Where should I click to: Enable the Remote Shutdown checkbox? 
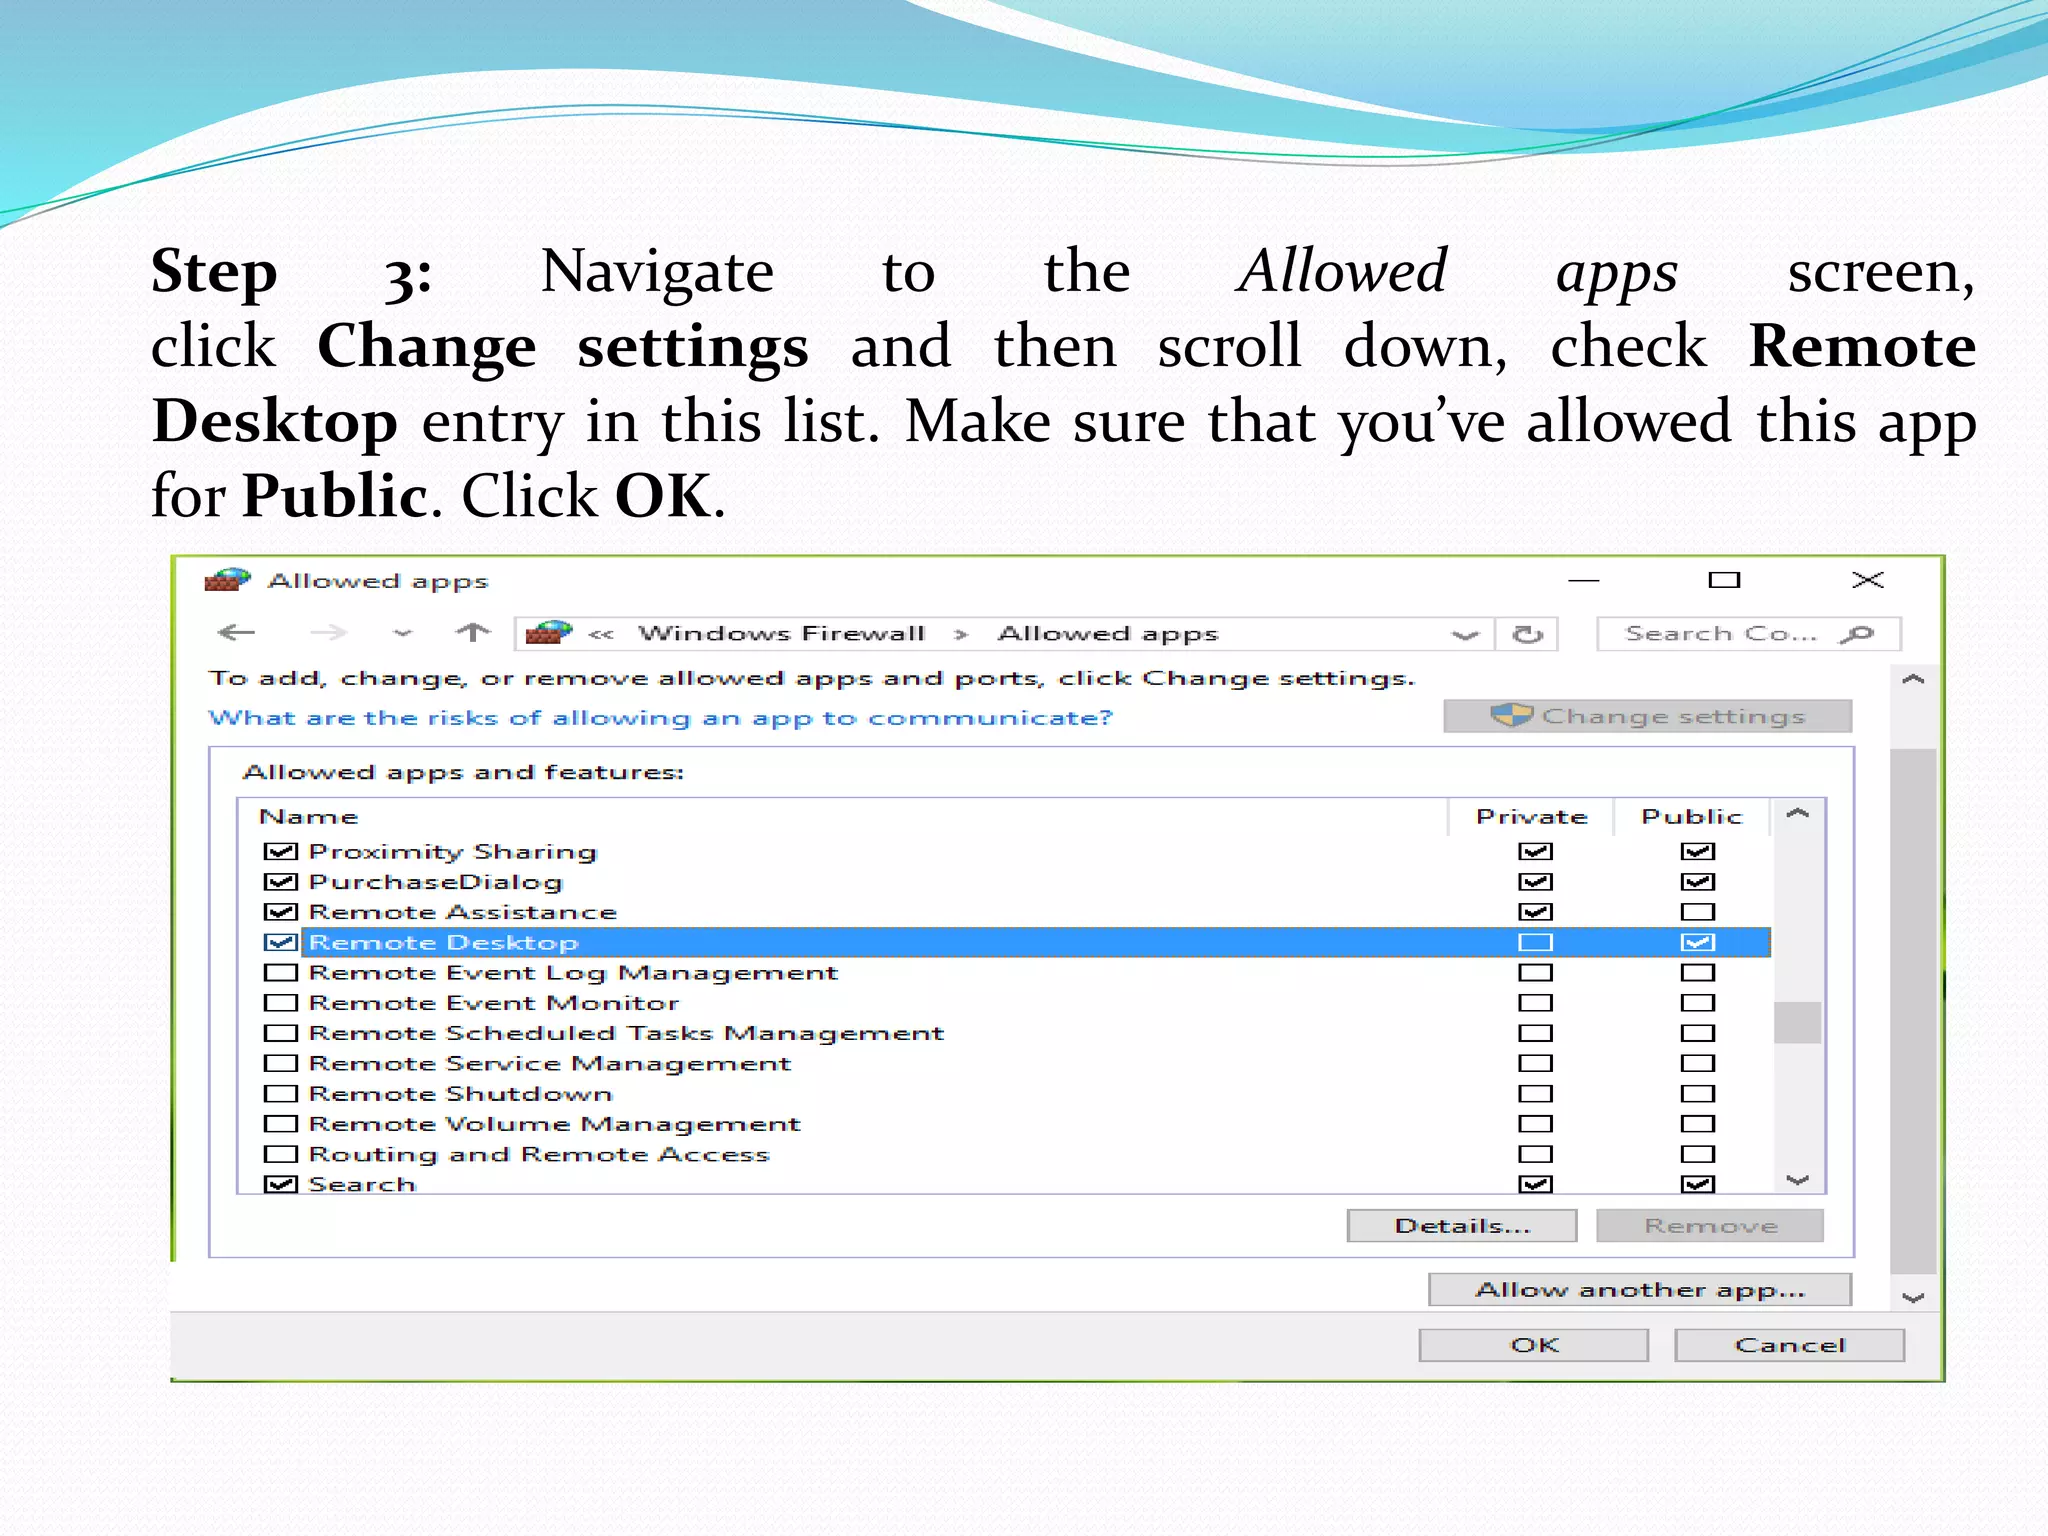tap(281, 1094)
